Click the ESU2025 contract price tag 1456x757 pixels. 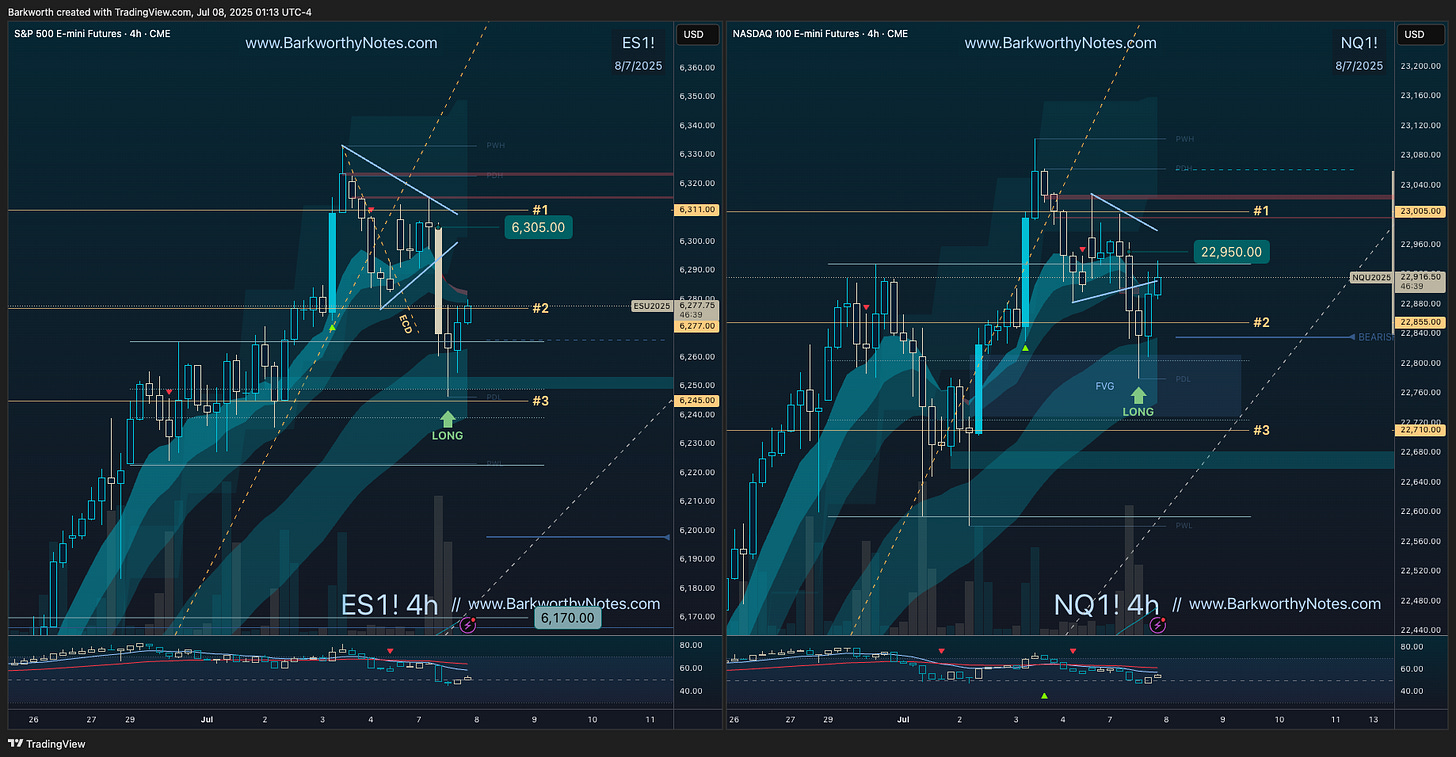tap(652, 306)
